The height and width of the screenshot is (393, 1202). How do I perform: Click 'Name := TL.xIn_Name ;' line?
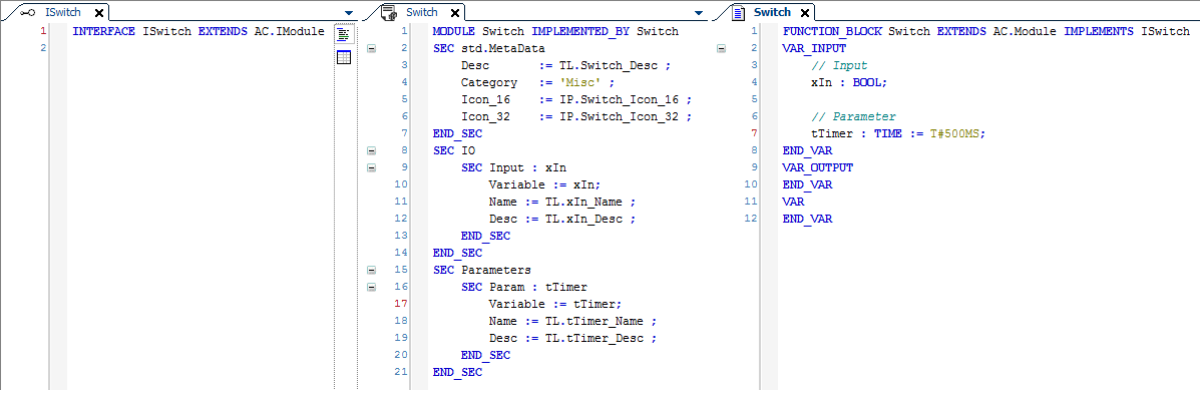pyautogui.click(x=562, y=201)
